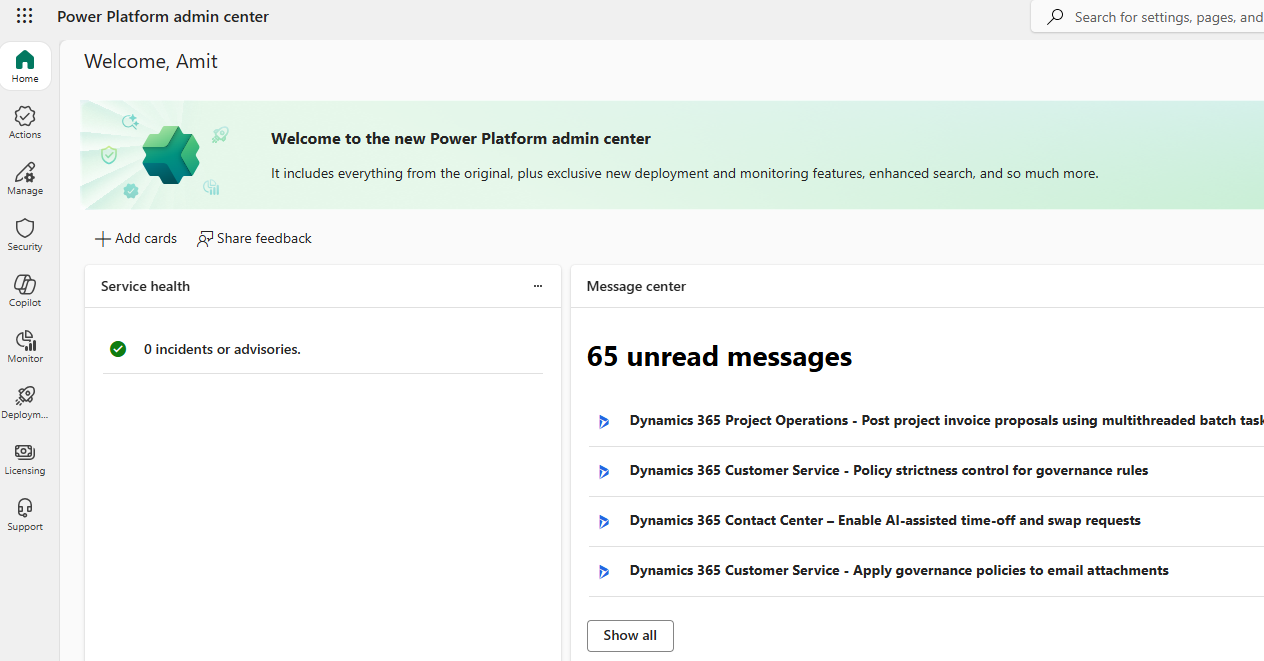The width and height of the screenshot is (1264, 661).
Task: Open Project Operations invoice proposals message
Action: click(x=946, y=420)
